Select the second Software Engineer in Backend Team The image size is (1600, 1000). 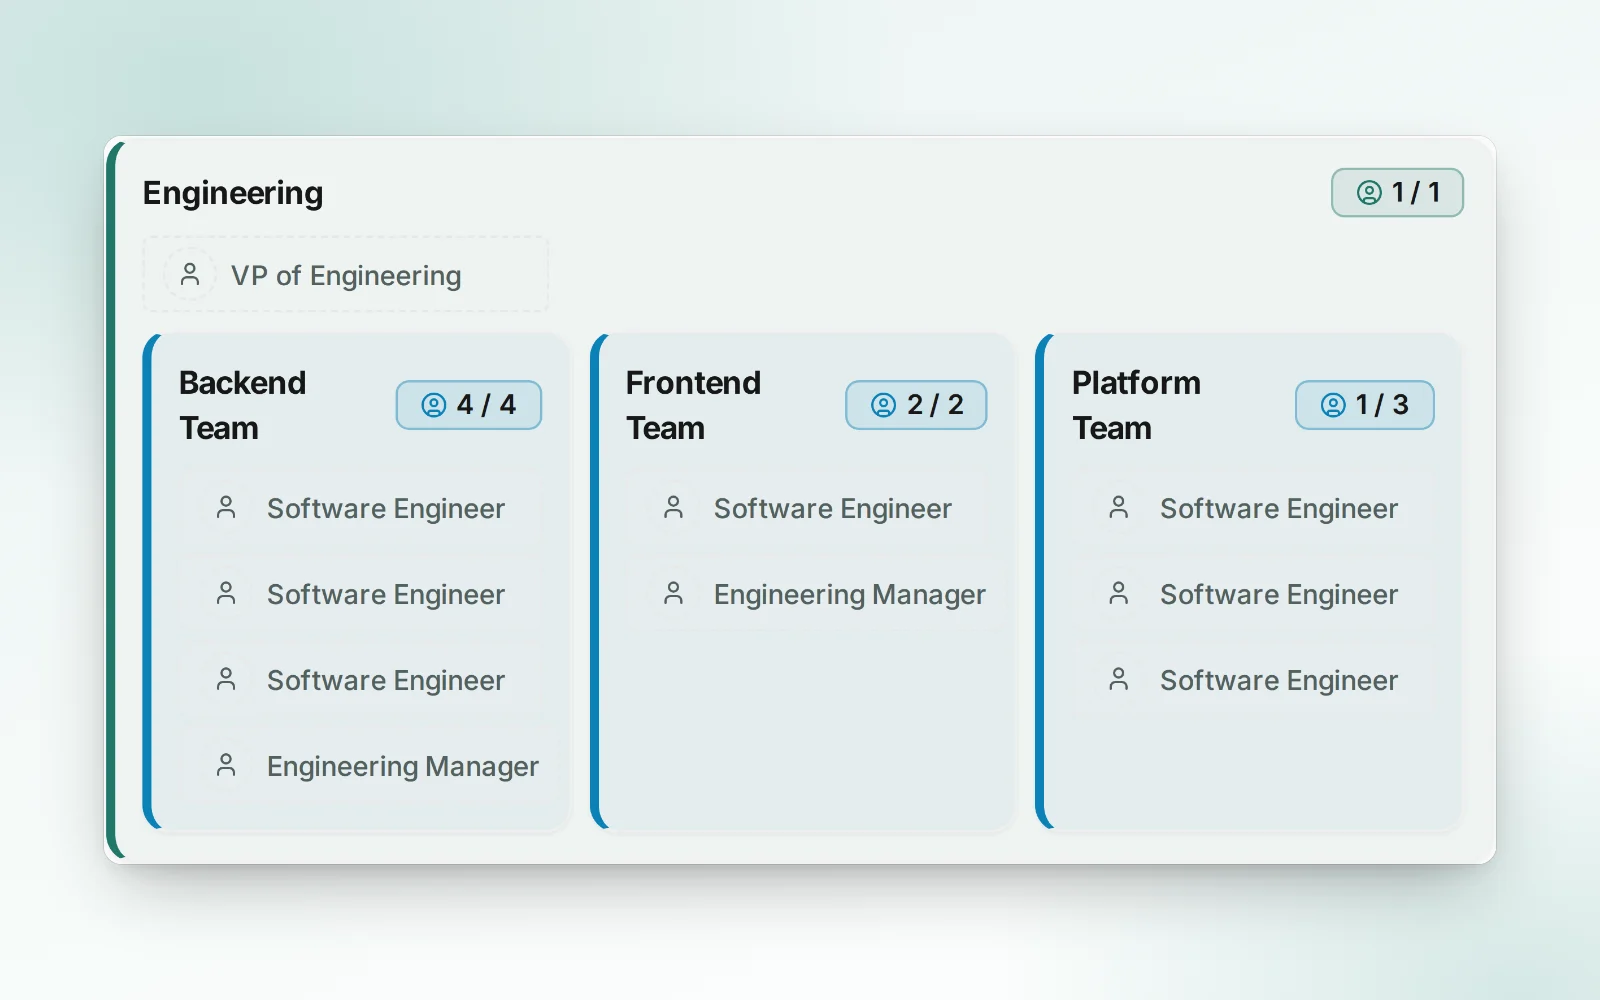pos(360,594)
